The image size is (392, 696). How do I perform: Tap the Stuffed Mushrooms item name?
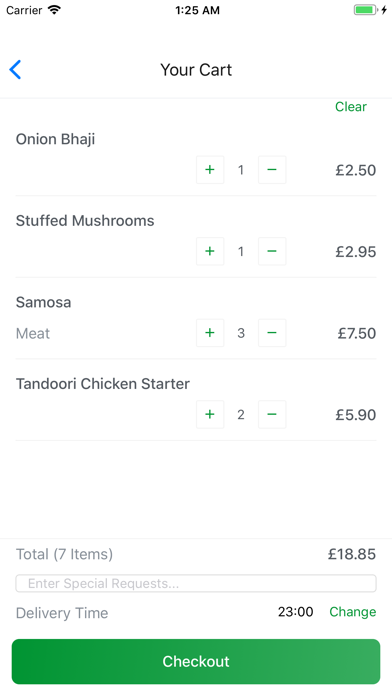85,221
